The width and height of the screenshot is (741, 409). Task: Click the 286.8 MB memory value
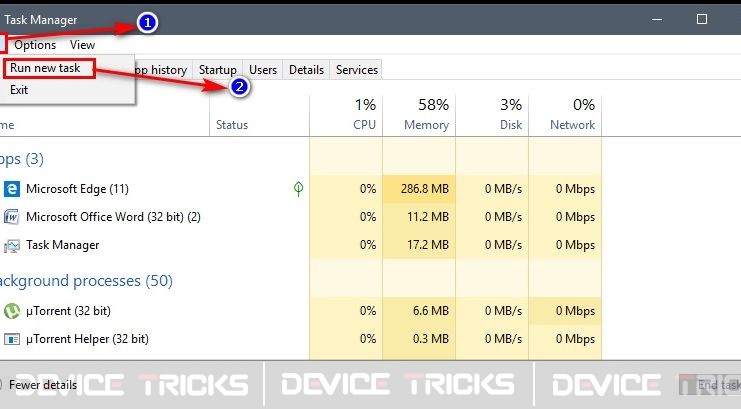coord(424,189)
